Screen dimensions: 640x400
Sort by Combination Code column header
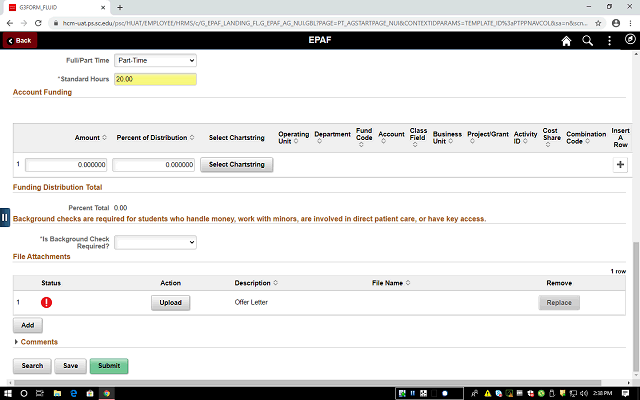pos(586,138)
